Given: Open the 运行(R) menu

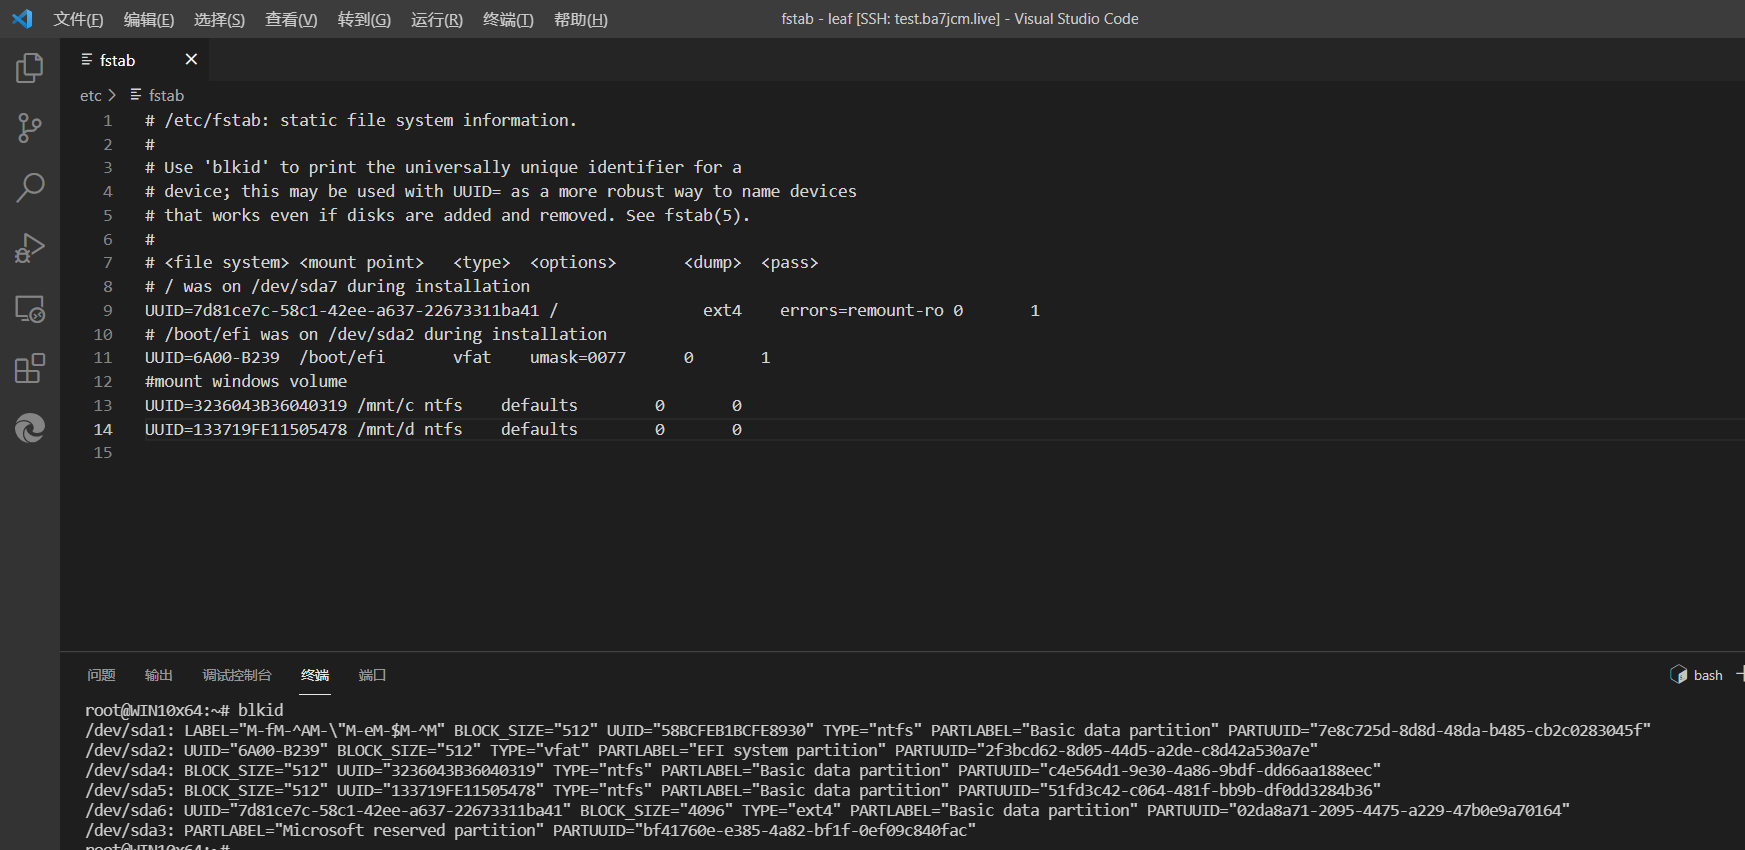Looking at the screenshot, I should pos(437,19).
